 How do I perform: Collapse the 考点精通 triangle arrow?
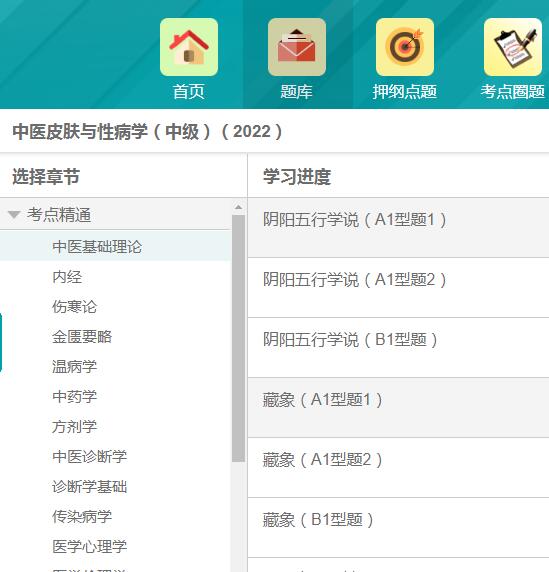click(14, 214)
